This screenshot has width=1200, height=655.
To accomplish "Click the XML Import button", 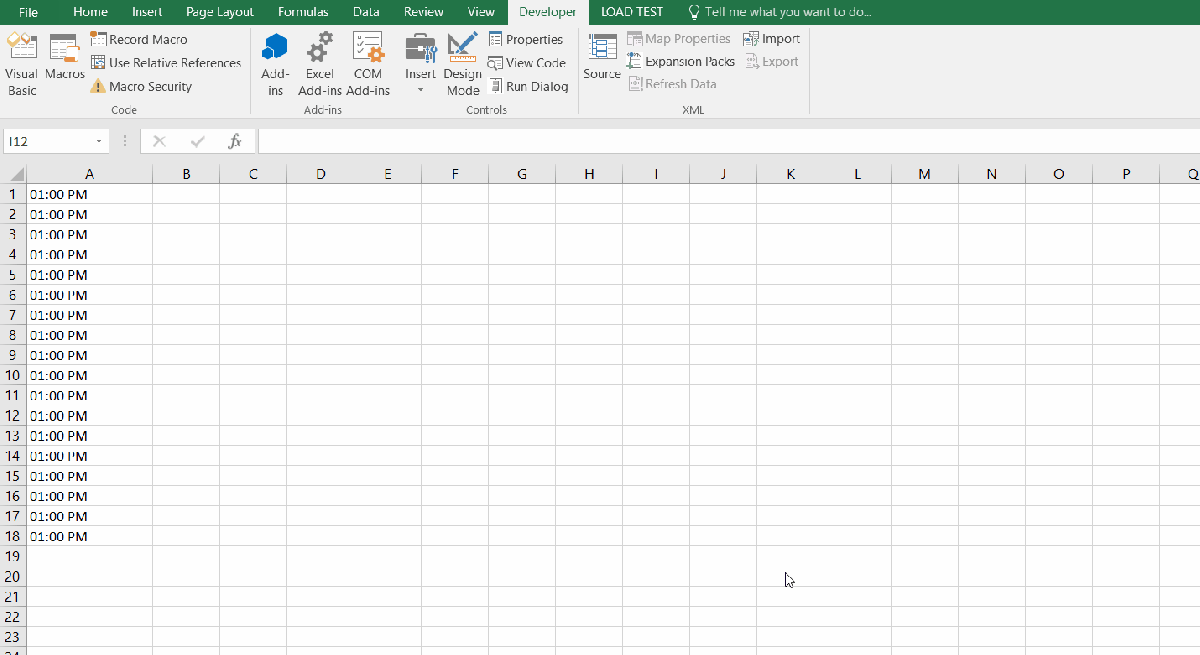I will (x=771, y=39).
